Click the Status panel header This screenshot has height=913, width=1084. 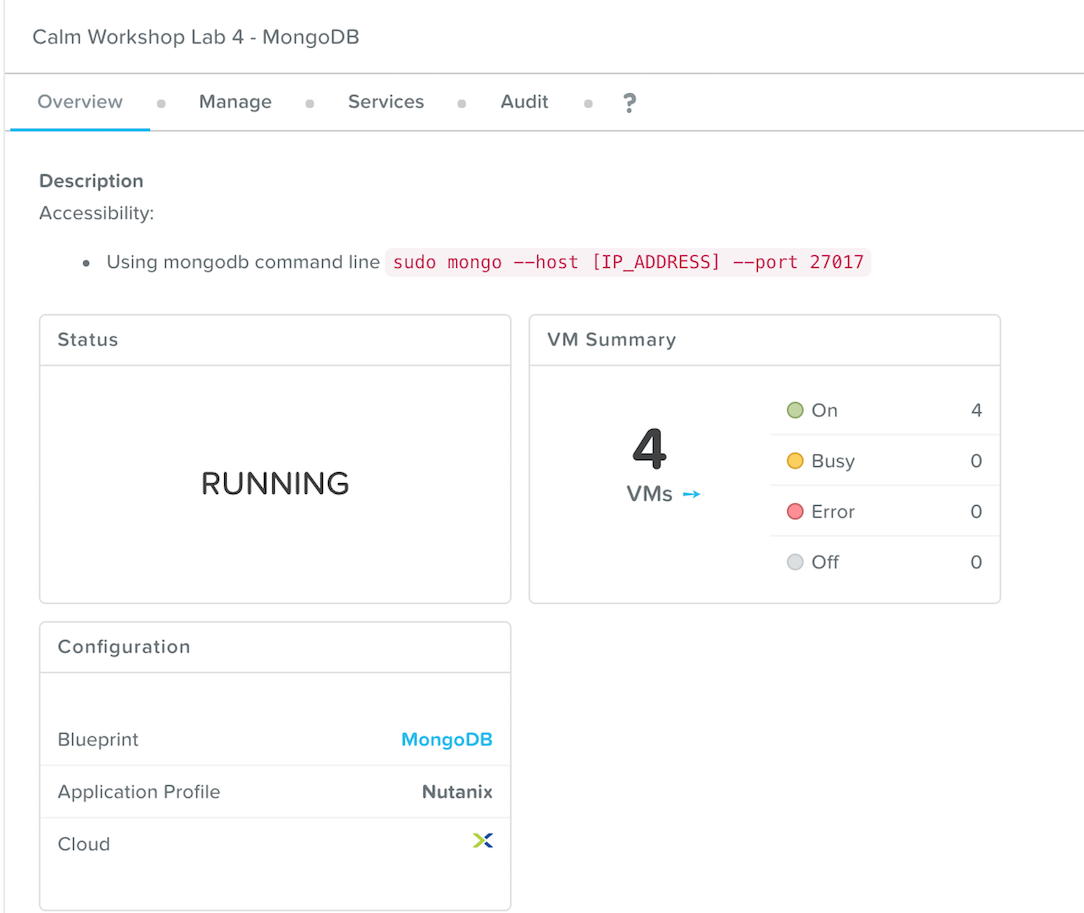[275, 340]
